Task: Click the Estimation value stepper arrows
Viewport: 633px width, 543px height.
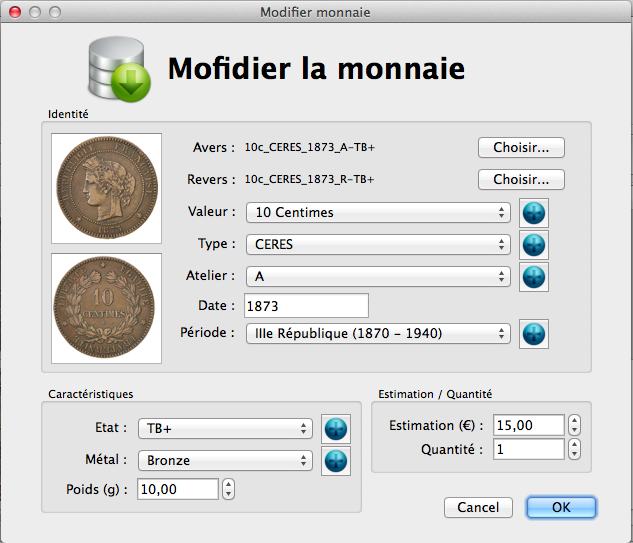Action: (x=574, y=426)
